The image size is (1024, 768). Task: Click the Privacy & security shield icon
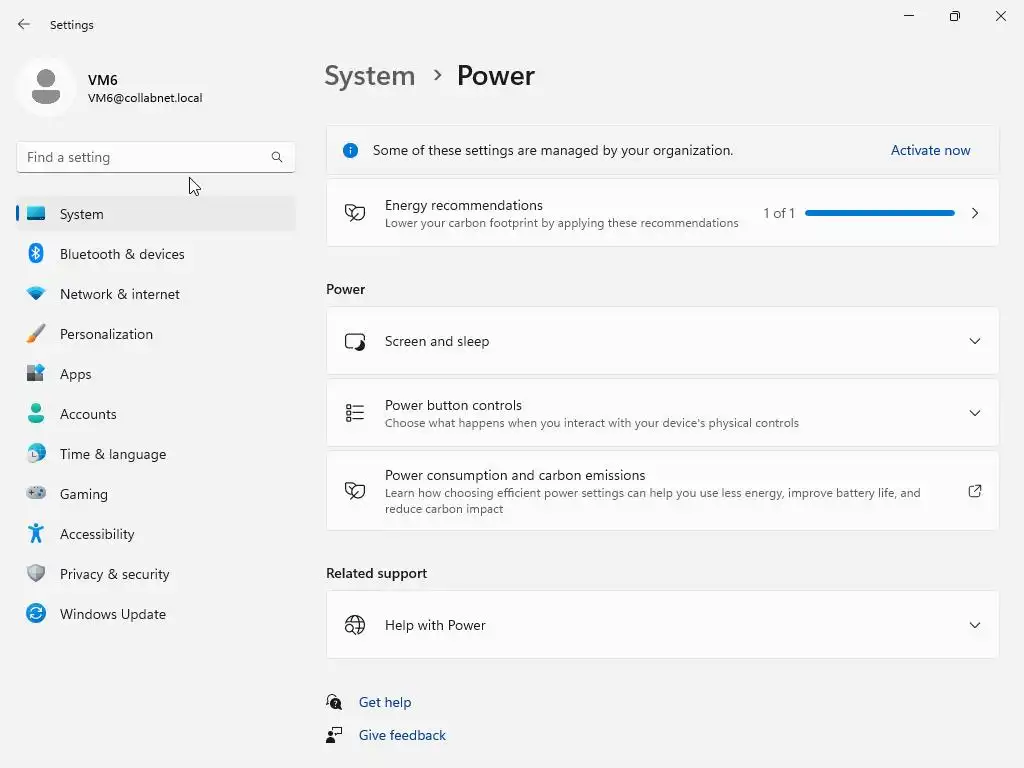point(36,574)
